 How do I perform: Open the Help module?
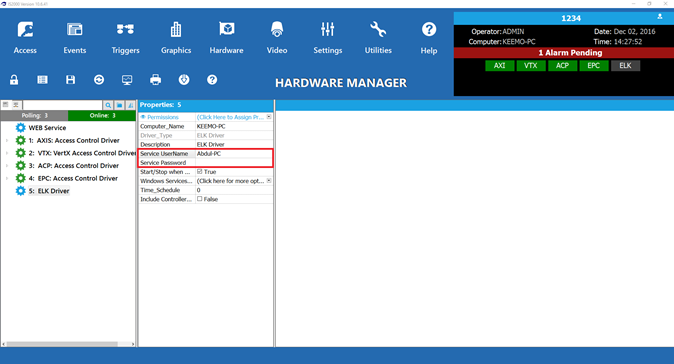(429, 38)
